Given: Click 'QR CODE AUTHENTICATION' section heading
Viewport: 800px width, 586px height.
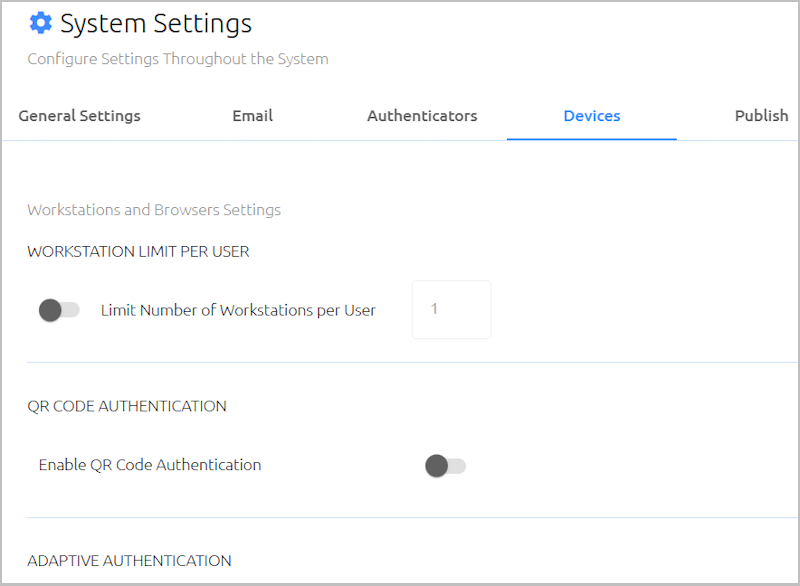Looking at the screenshot, I should coord(127,406).
